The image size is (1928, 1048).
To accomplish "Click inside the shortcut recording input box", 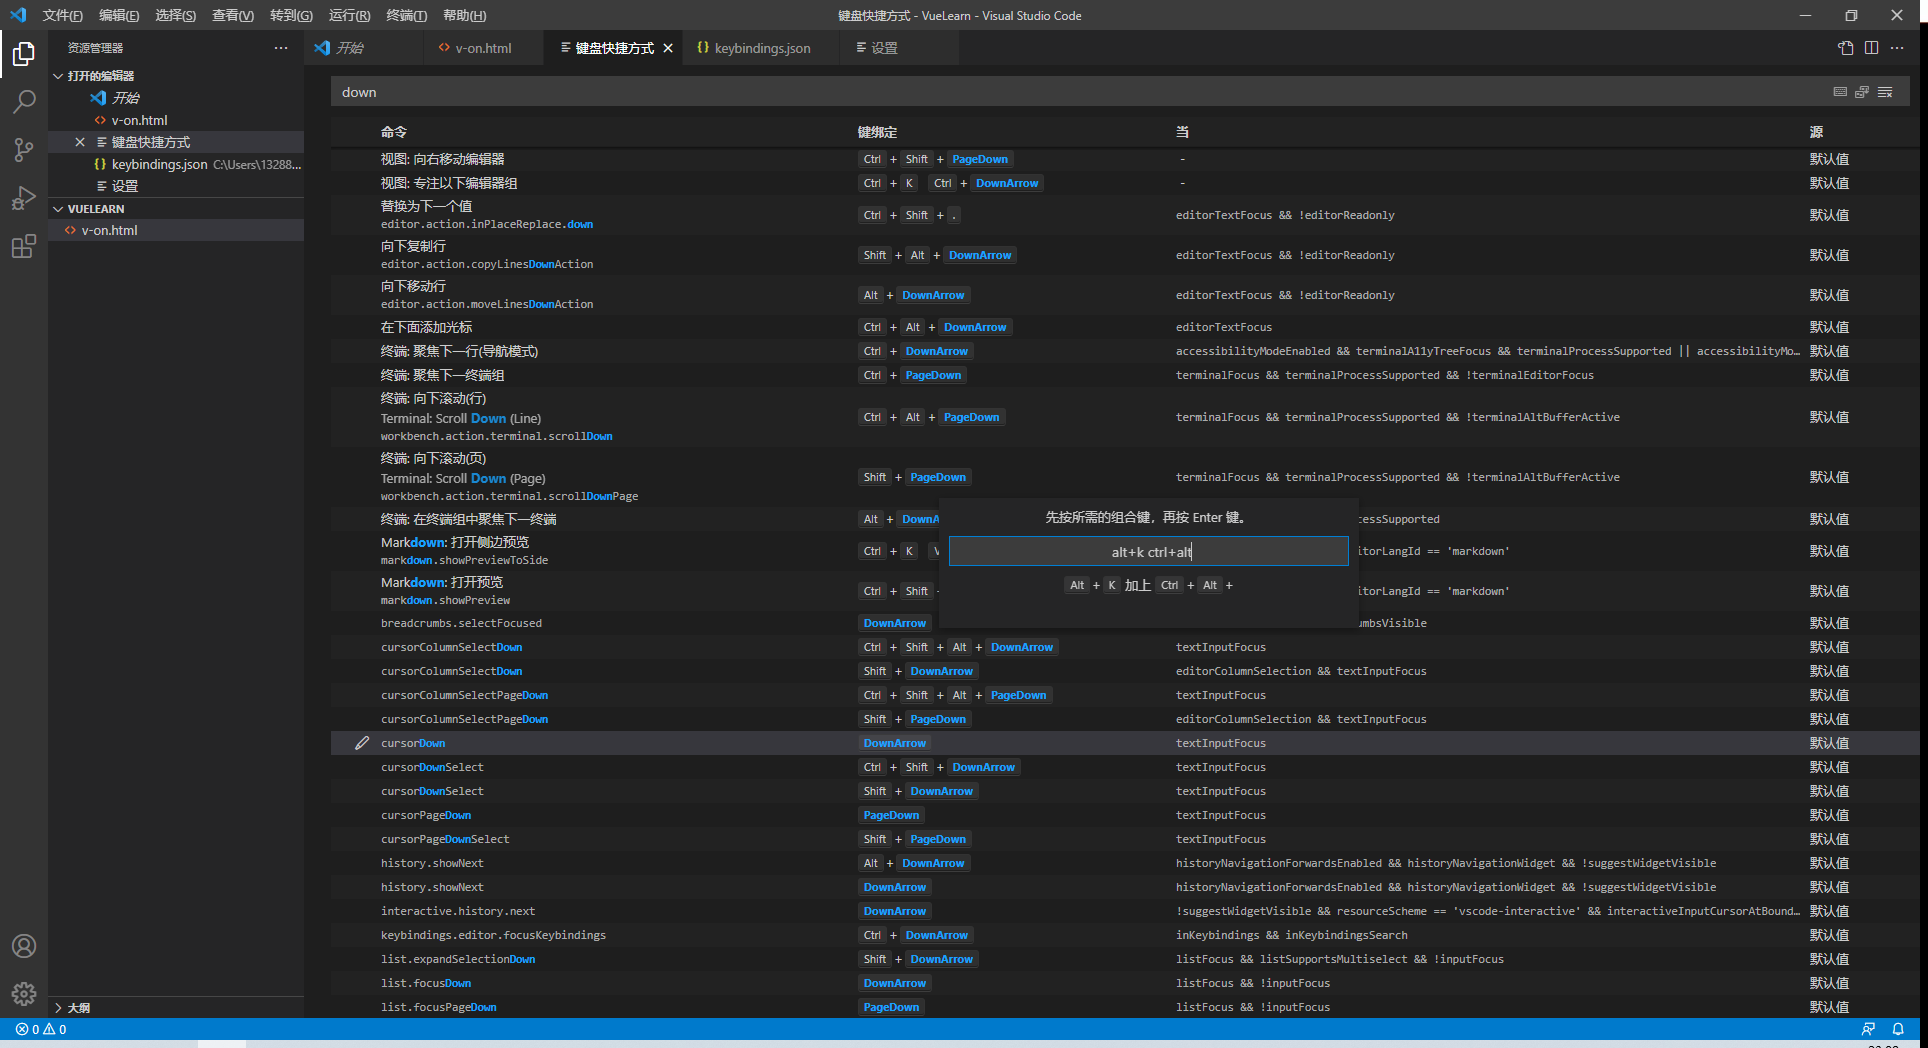I will [x=1148, y=551].
